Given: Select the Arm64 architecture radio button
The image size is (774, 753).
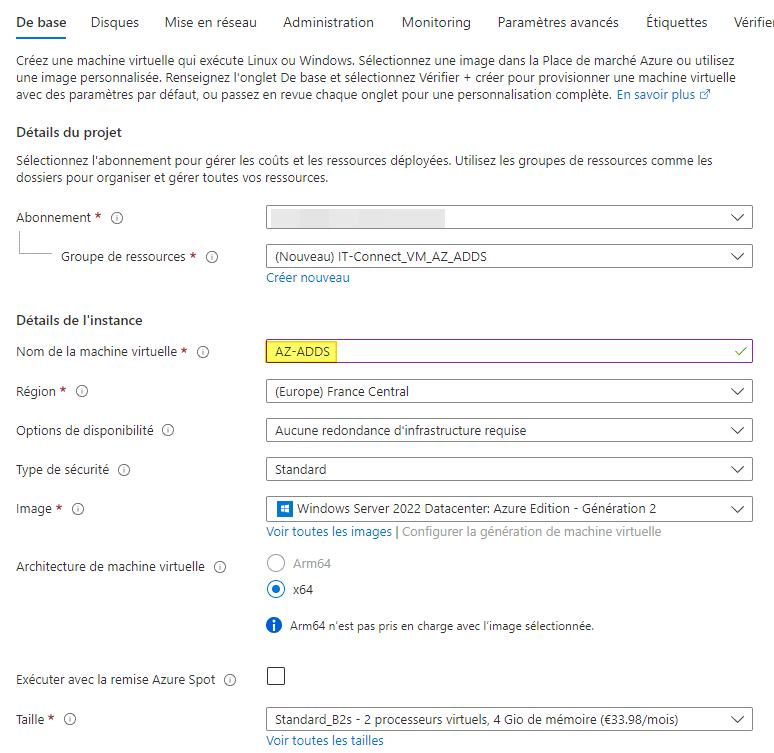Looking at the screenshot, I should (x=276, y=563).
